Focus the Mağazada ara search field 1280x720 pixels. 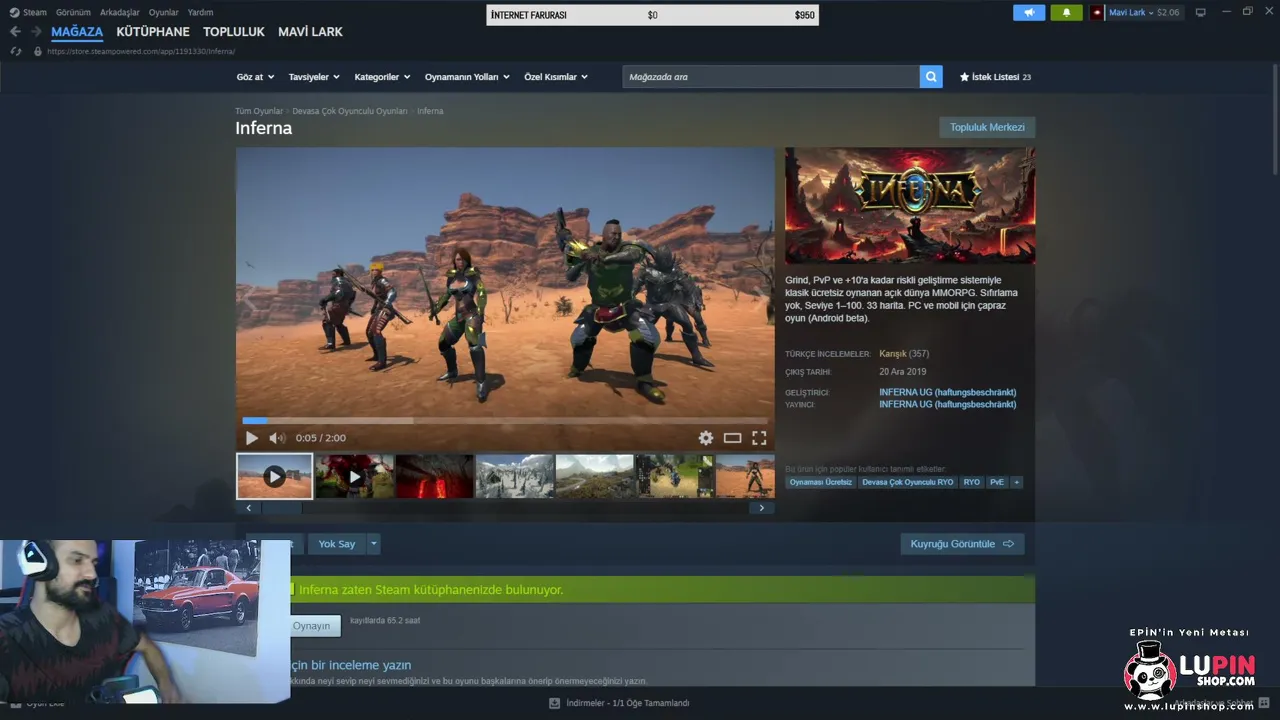pos(771,77)
